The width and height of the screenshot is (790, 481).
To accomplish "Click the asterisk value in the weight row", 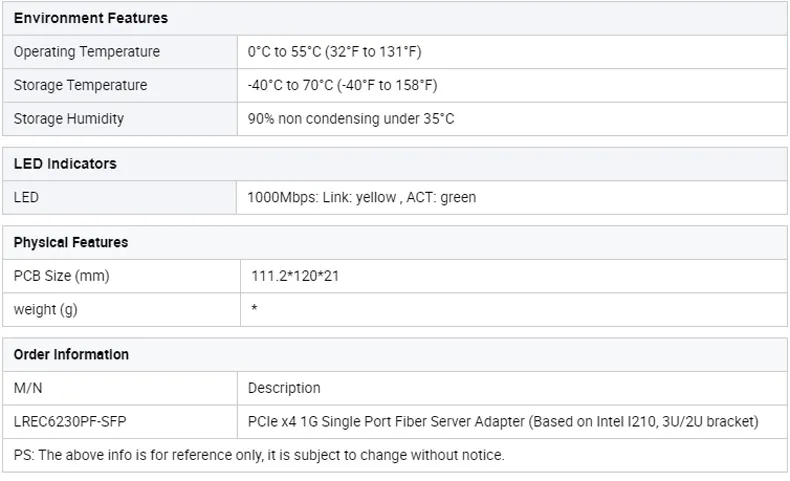I will (x=254, y=308).
